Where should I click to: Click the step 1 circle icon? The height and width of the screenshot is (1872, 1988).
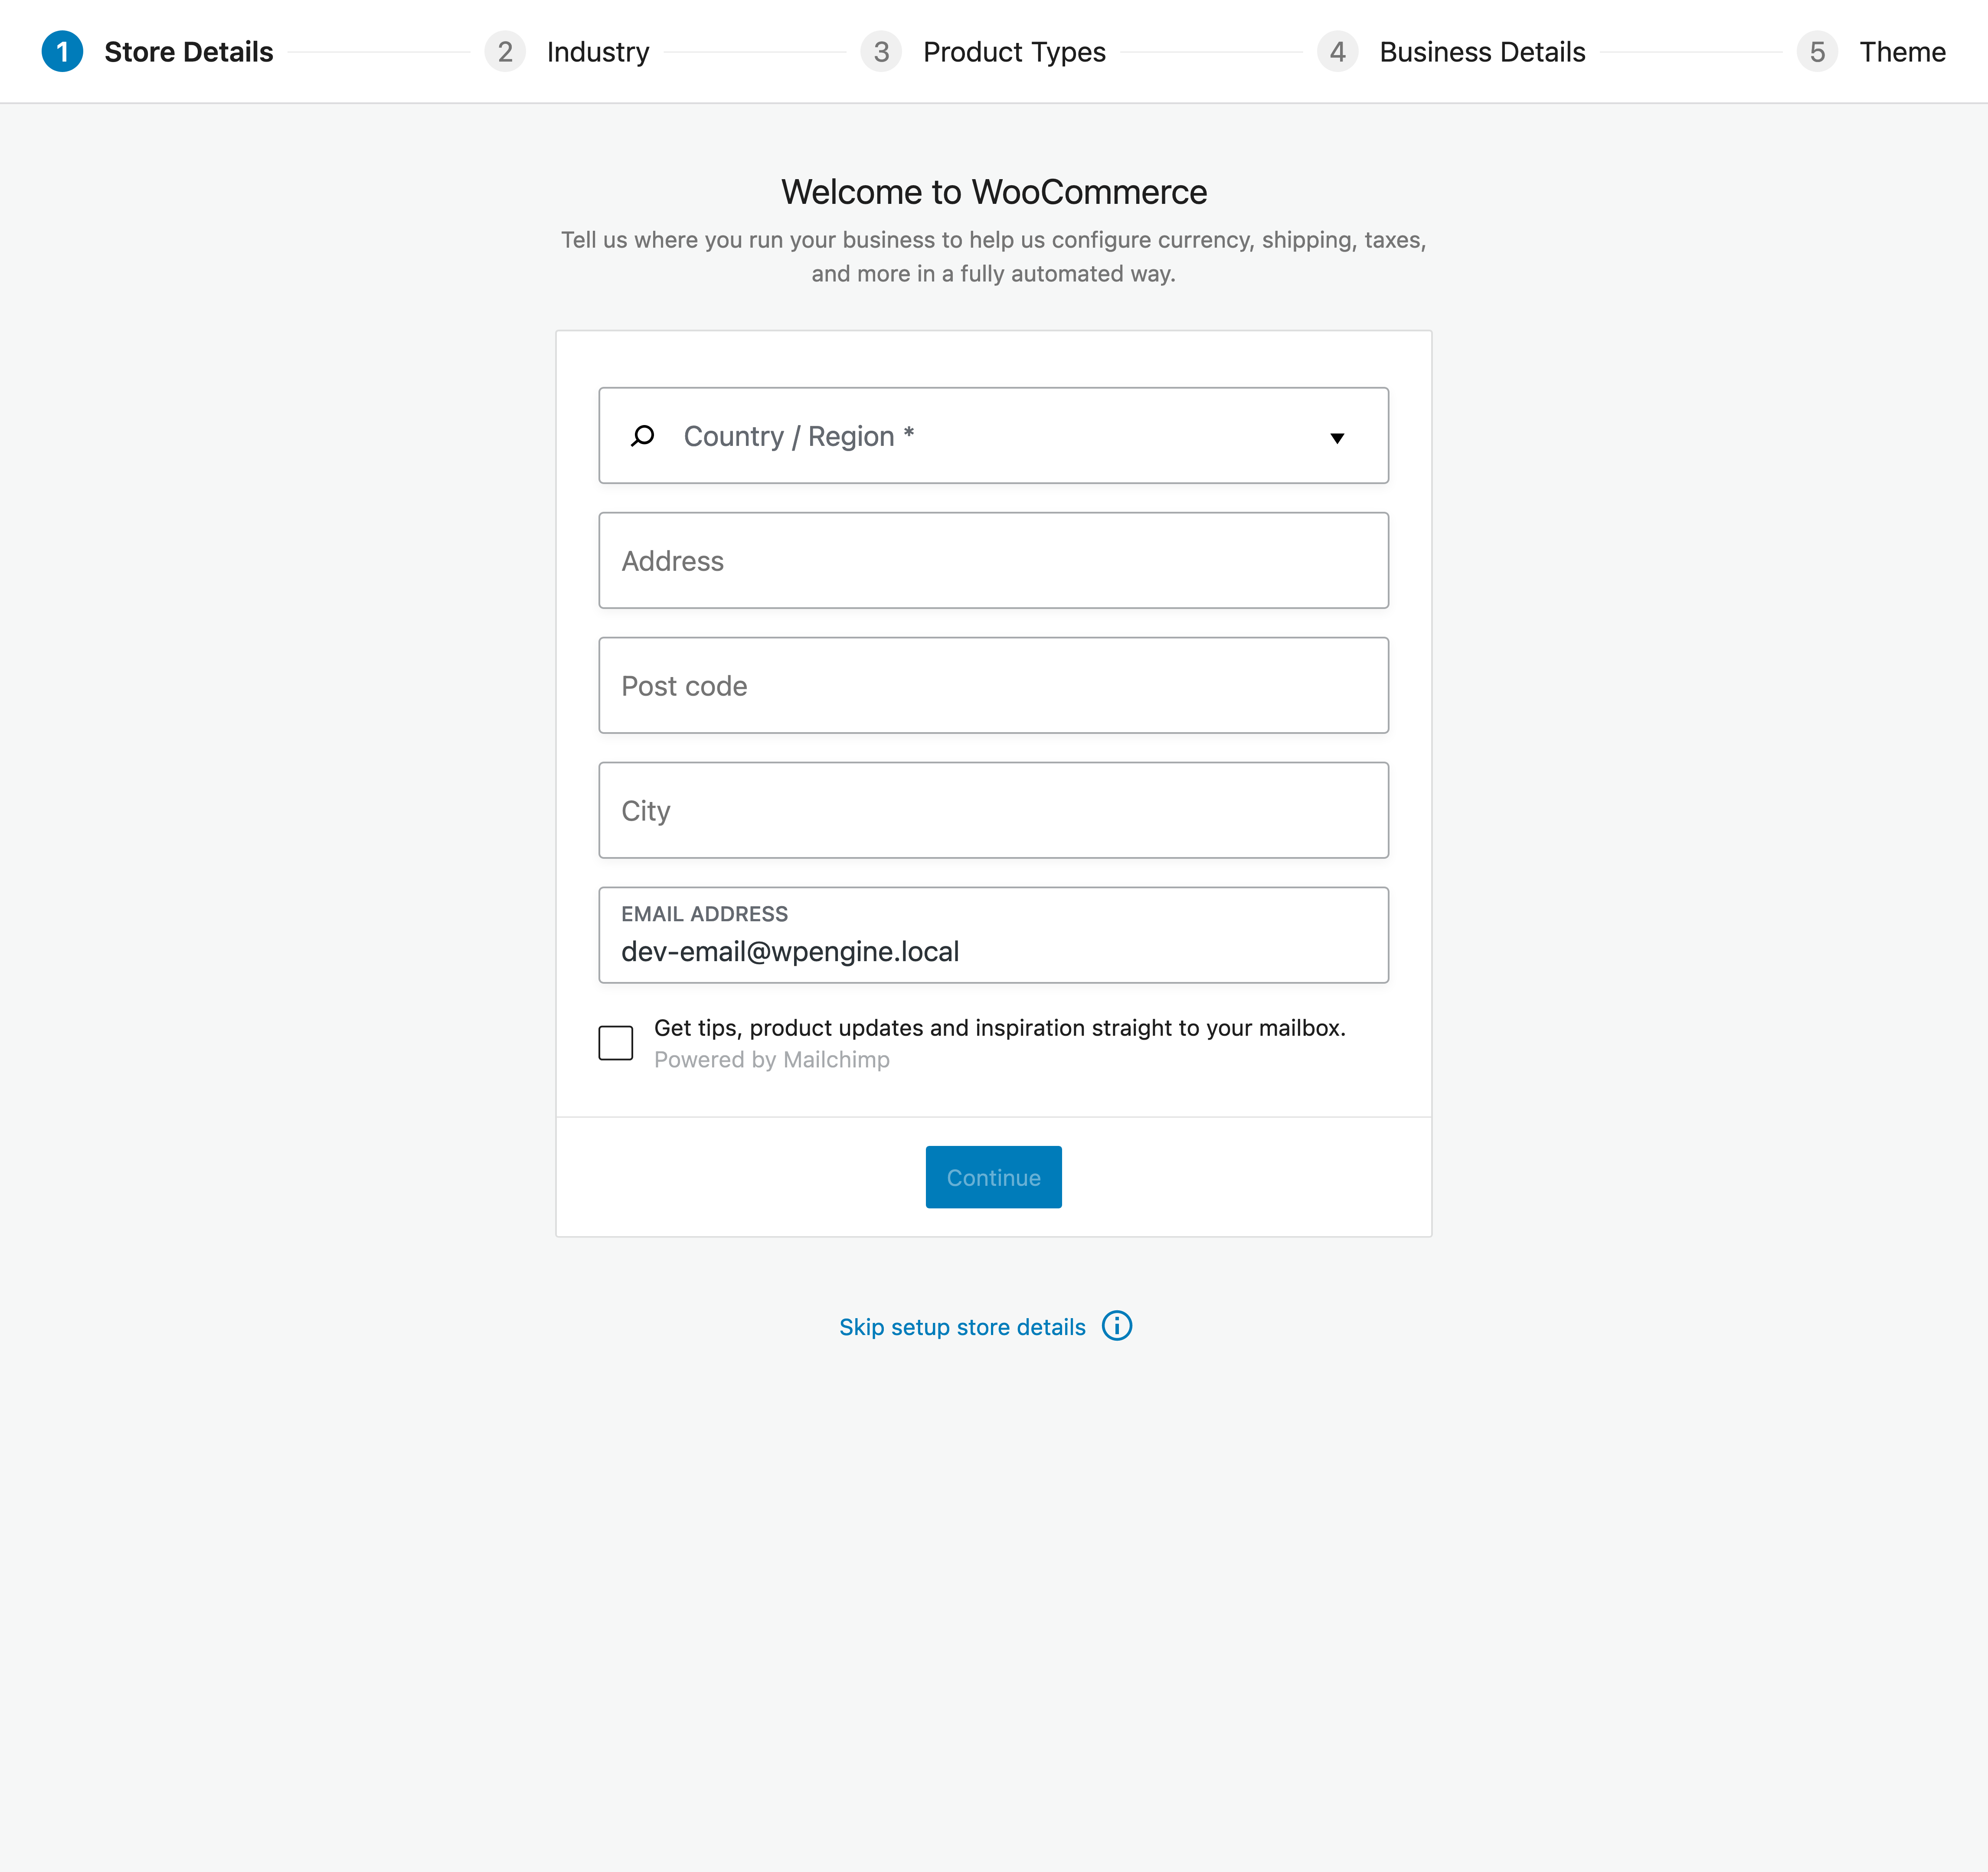62,52
